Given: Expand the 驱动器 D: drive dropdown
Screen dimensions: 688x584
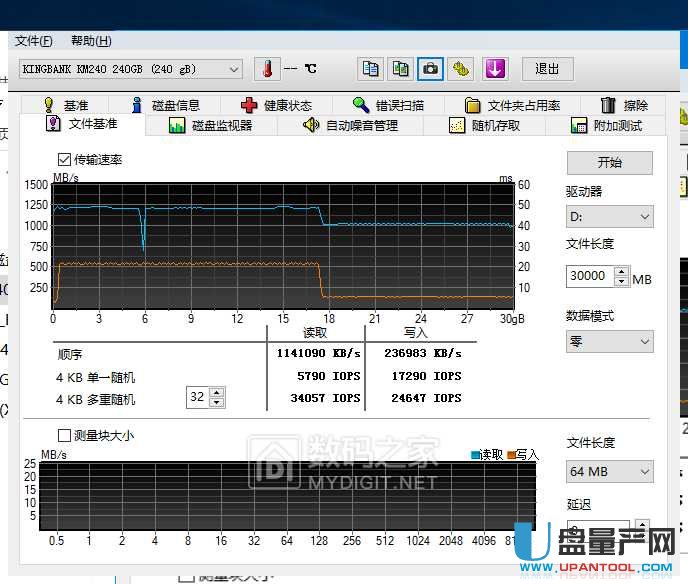Looking at the screenshot, I should pos(609,217).
